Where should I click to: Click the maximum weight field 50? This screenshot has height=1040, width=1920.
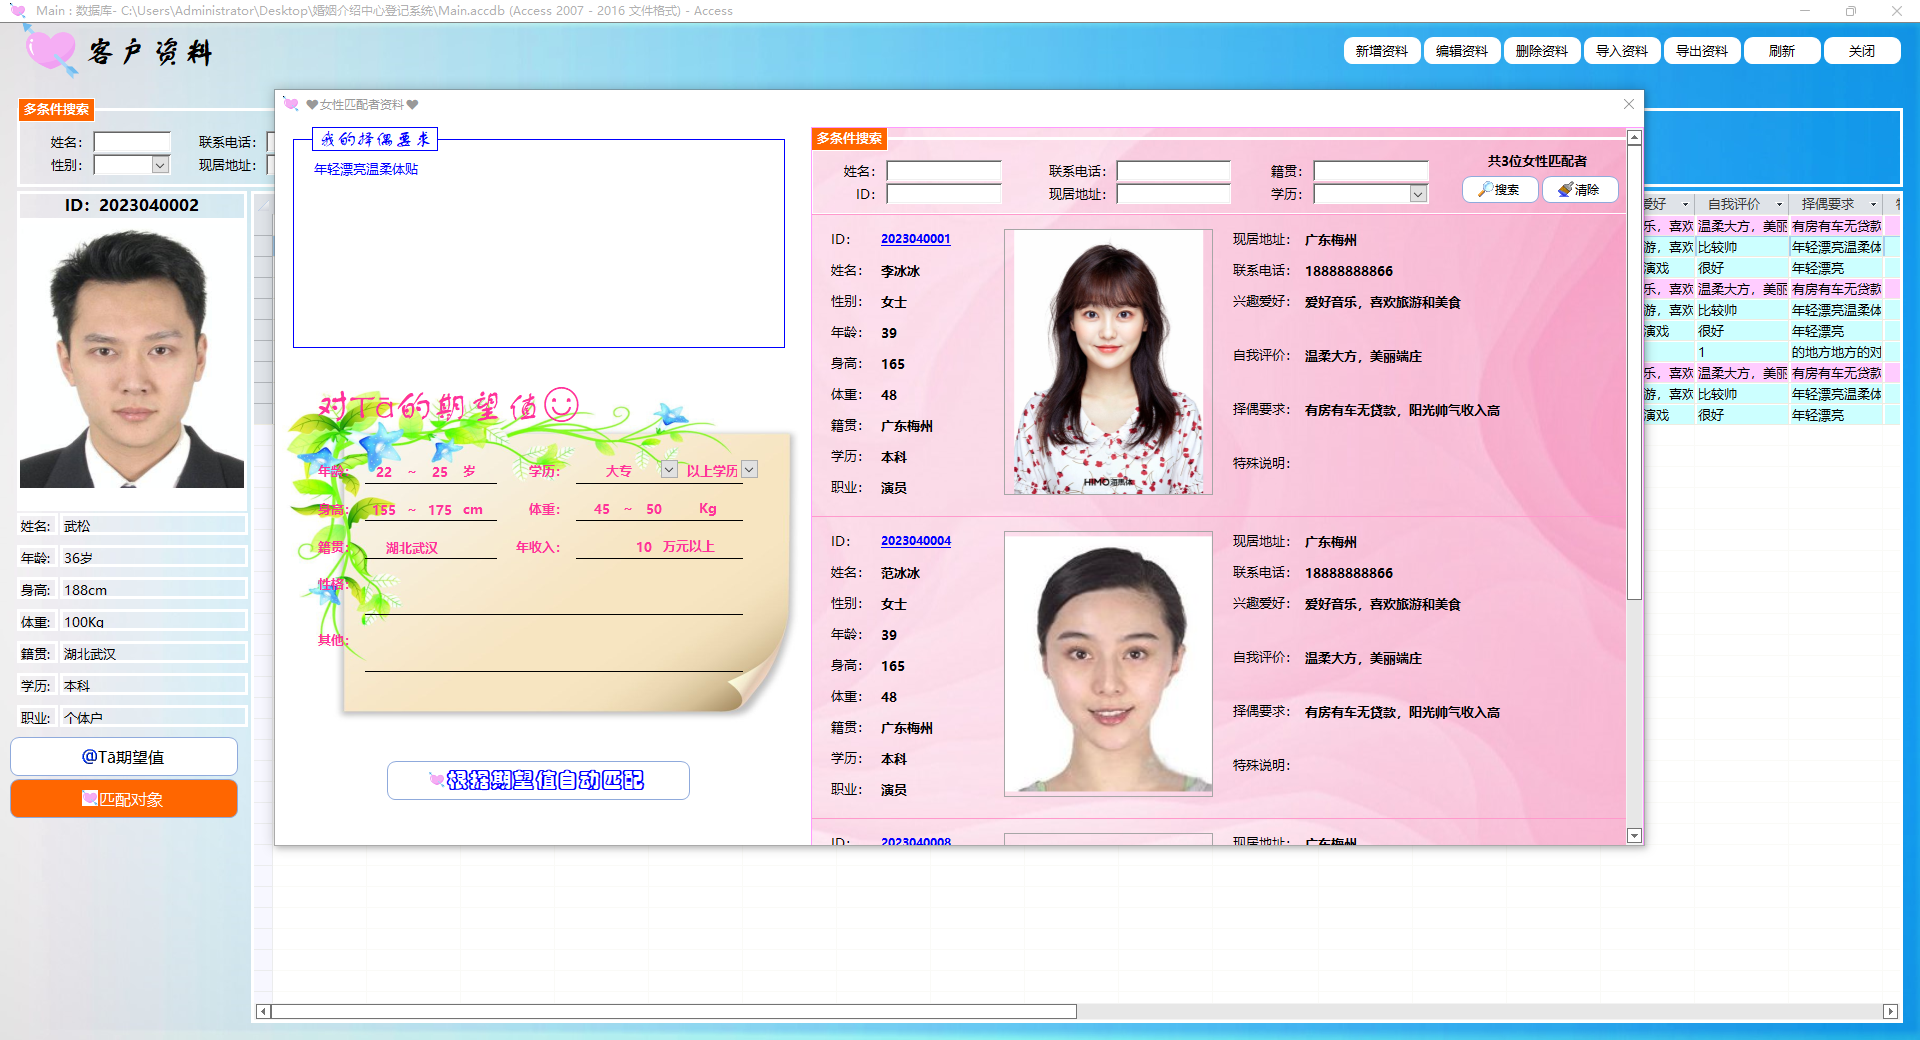coord(654,509)
